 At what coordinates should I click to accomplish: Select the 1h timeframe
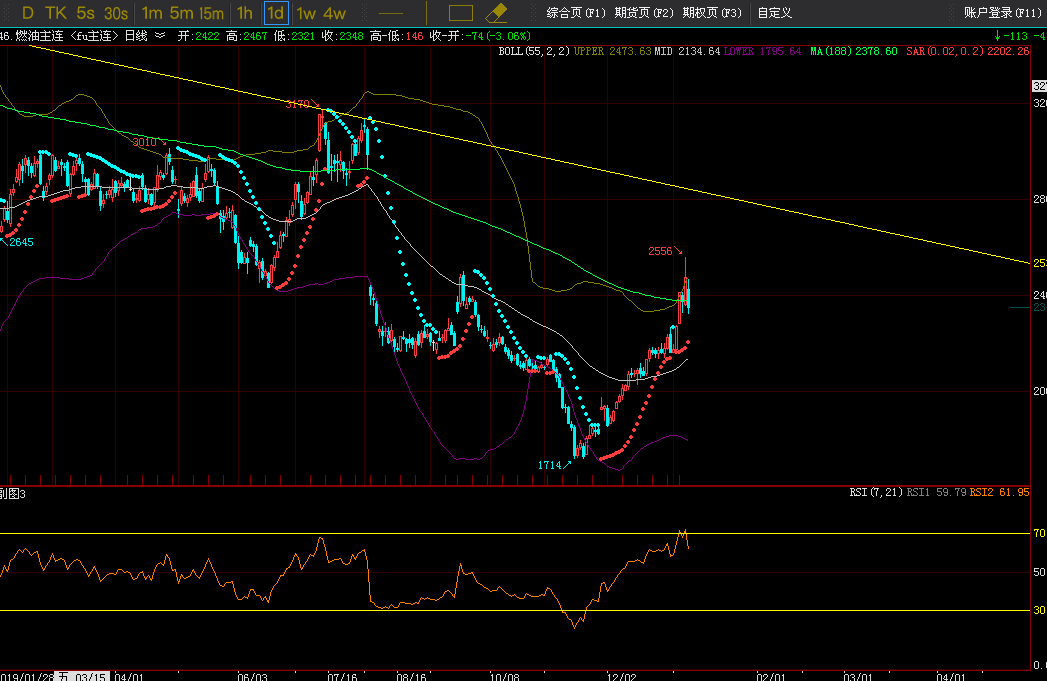(x=244, y=13)
